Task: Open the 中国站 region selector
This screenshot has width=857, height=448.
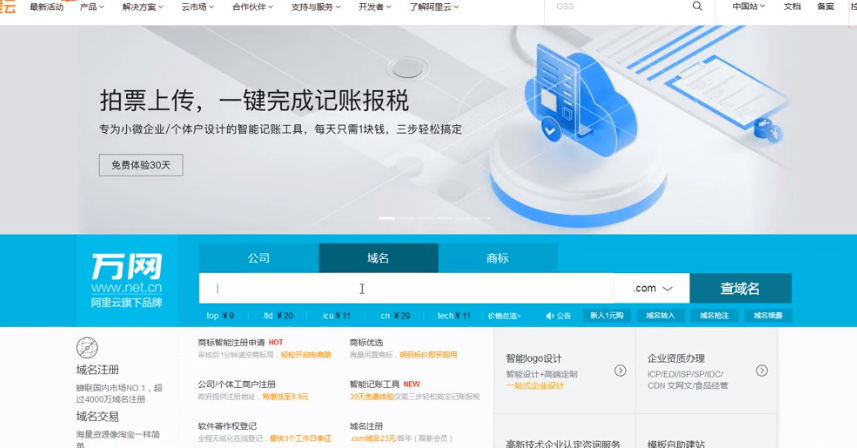Action: (749, 7)
